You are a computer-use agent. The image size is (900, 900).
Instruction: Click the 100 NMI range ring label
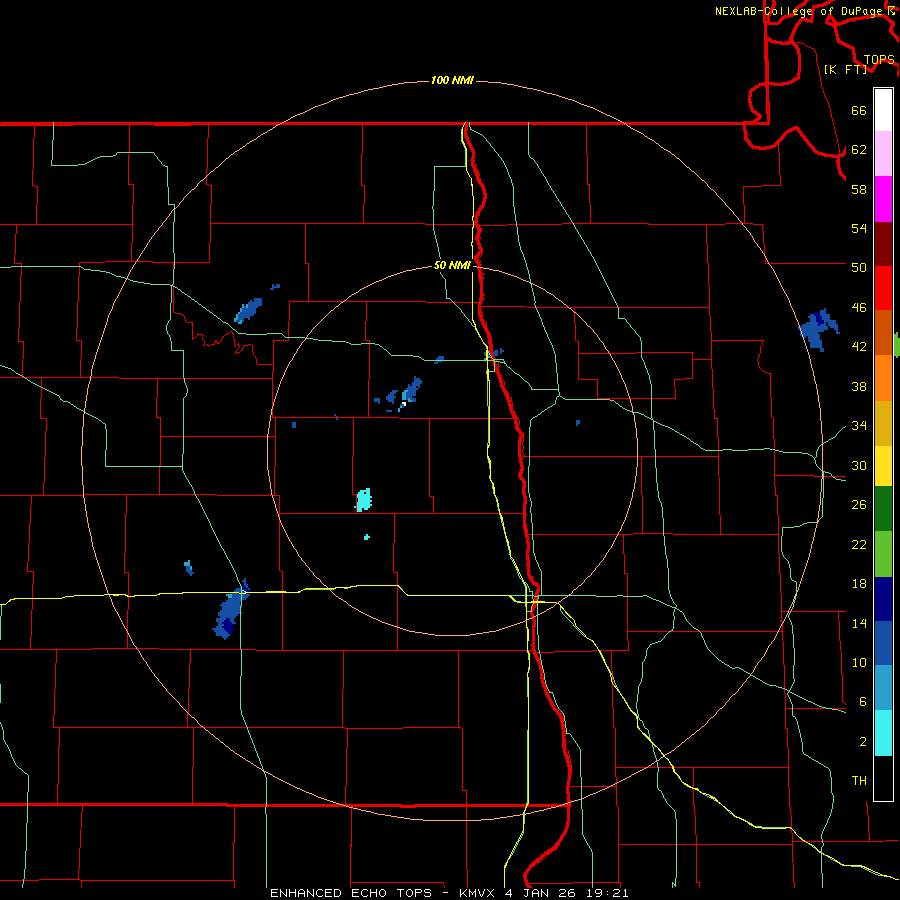click(452, 80)
